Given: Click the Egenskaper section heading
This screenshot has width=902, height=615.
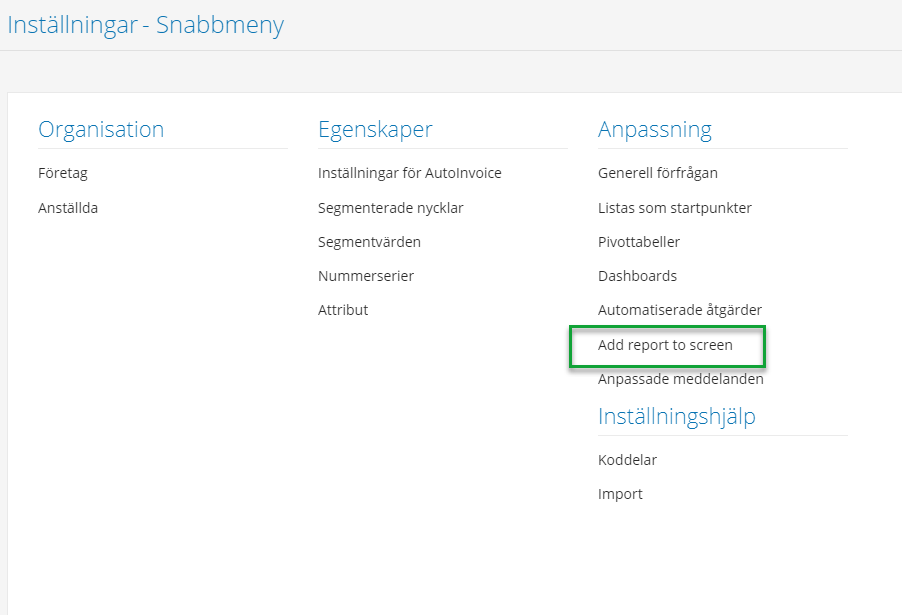Looking at the screenshot, I should [x=375, y=129].
